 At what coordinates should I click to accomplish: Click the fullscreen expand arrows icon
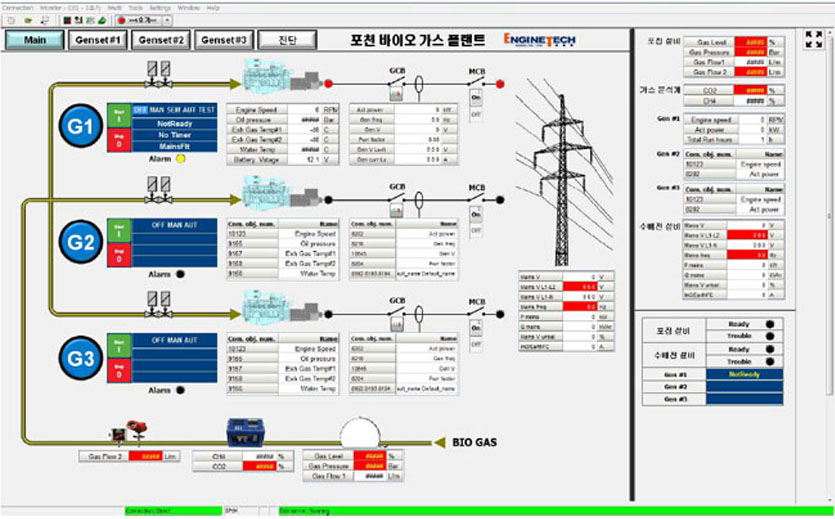(813, 39)
